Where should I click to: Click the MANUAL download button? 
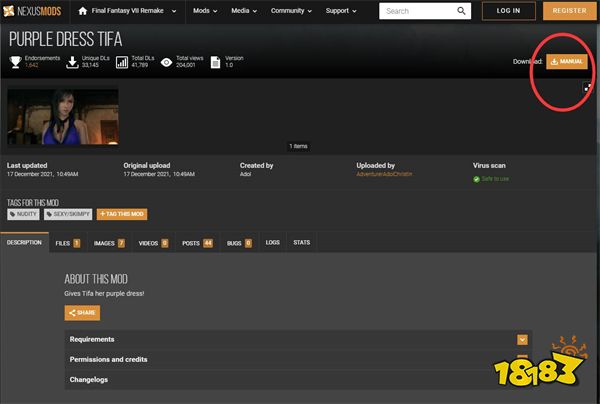(567, 62)
